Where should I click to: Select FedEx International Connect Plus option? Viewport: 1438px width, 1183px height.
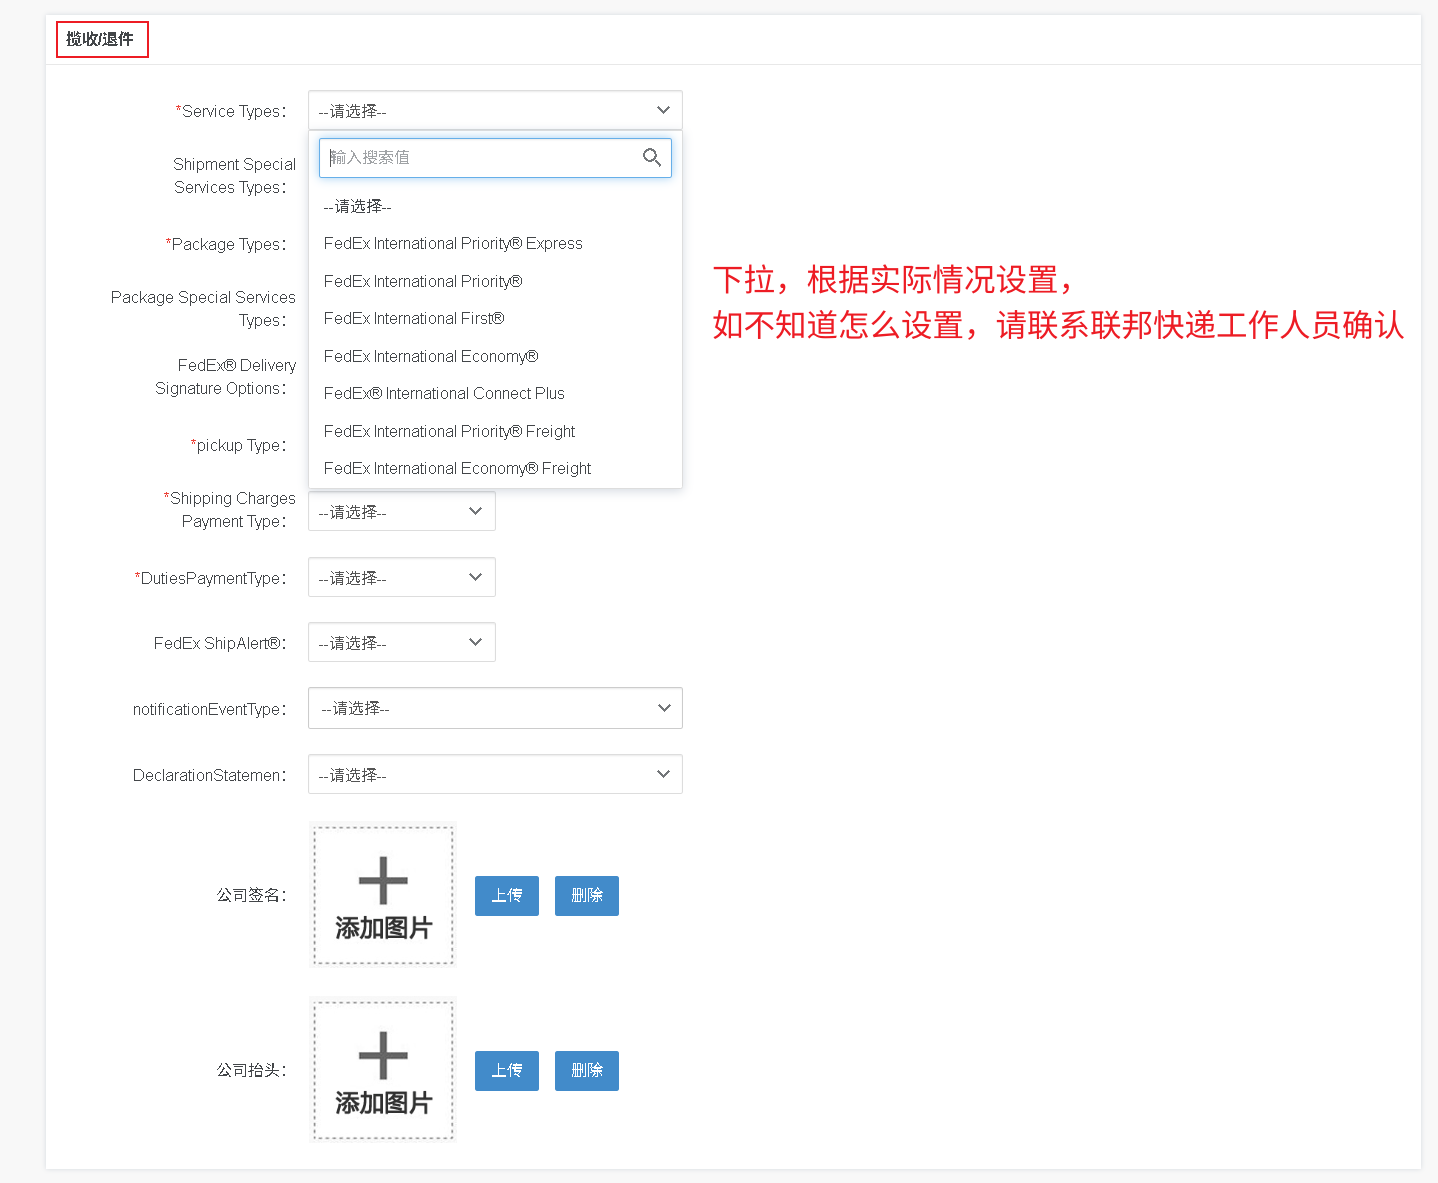[495, 394]
